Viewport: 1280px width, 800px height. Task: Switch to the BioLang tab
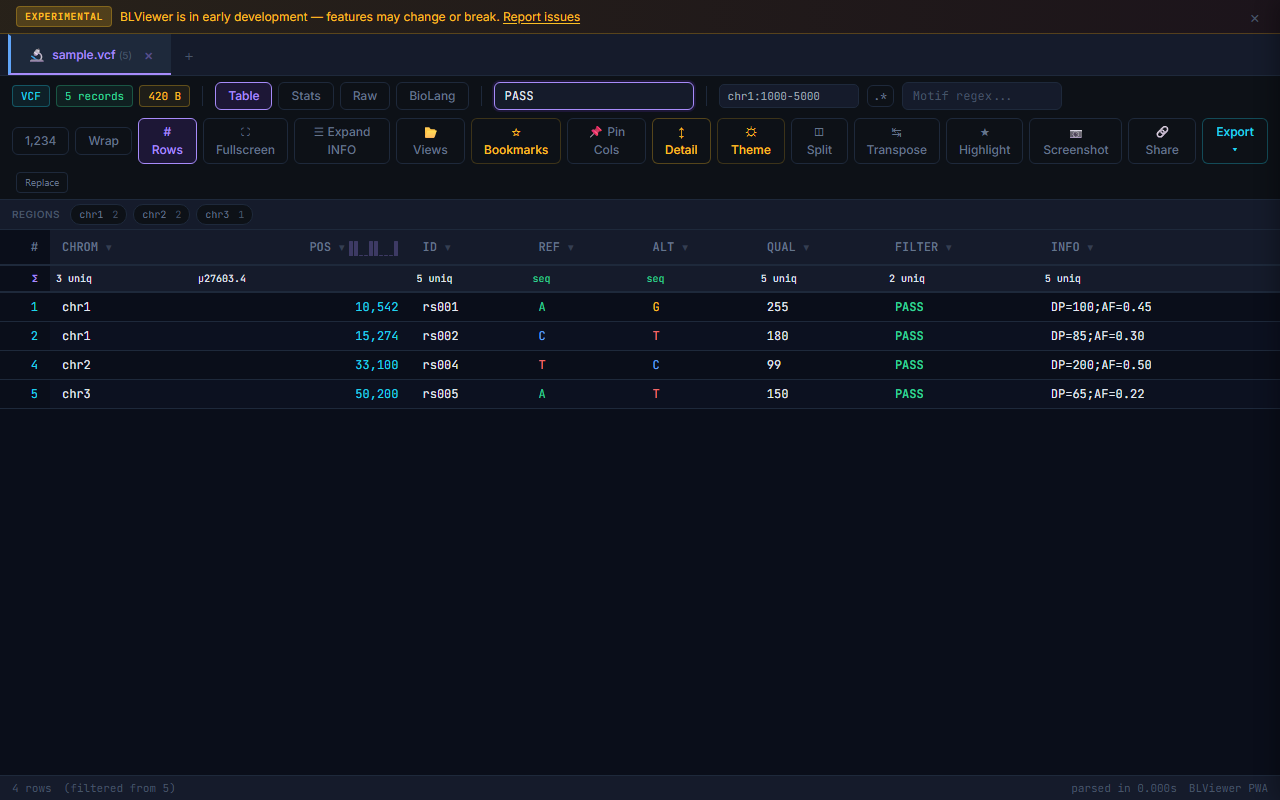(432, 96)
